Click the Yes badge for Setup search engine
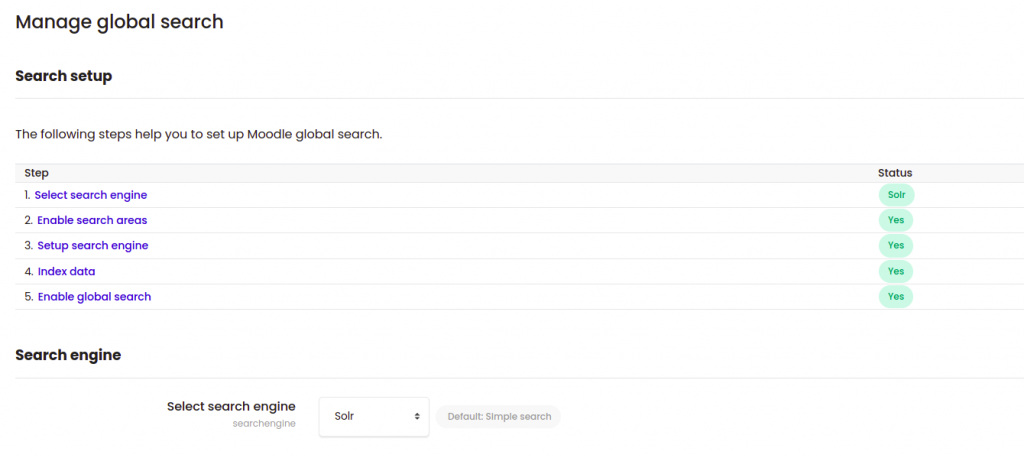Screen dimensions: 1024x458 pyautogui.click(x=896, y=246)
